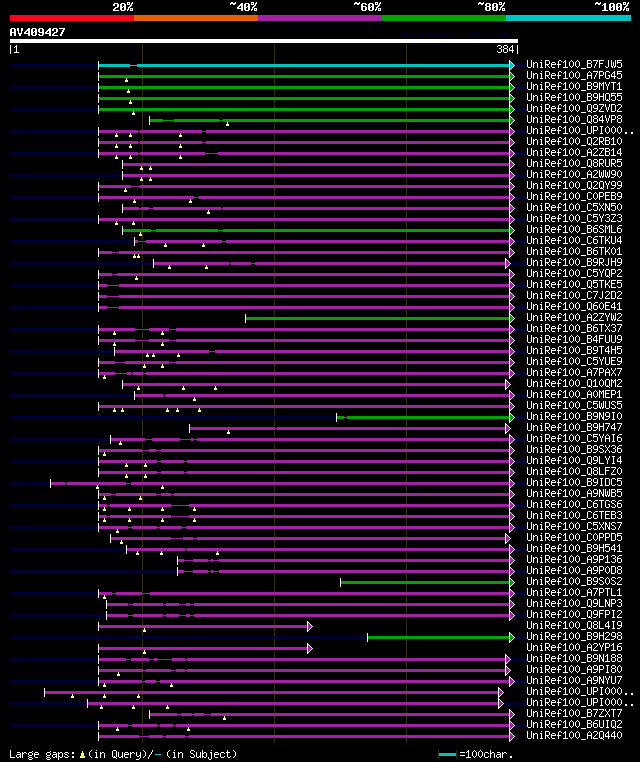The width and height of the screenshot is (640, 762).
Task: Open the UniRef100_B9MYT1 hit label
Action: tap(574, 86)
